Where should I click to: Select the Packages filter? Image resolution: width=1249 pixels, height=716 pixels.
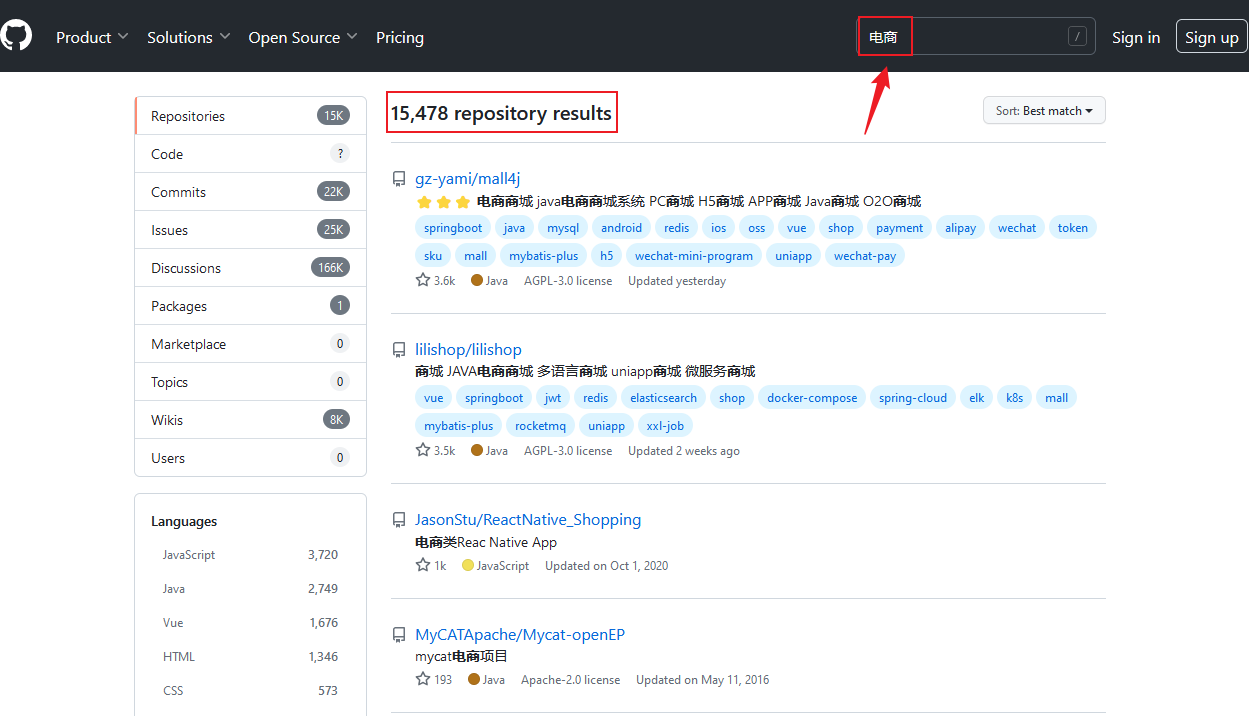coord(250,306)
